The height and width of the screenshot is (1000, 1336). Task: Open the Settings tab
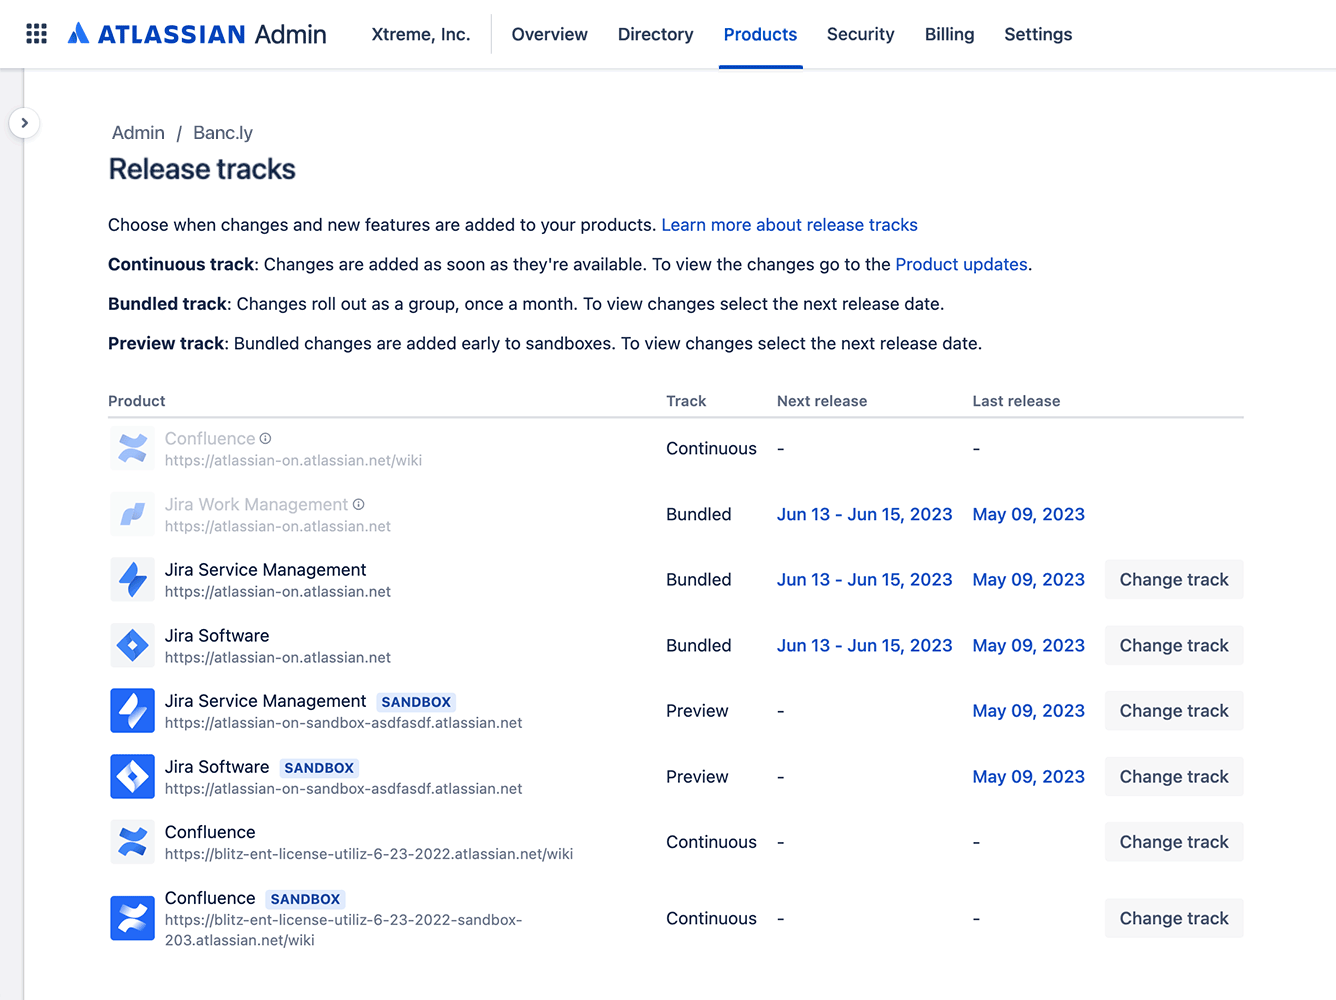[x=1038, y=34]
